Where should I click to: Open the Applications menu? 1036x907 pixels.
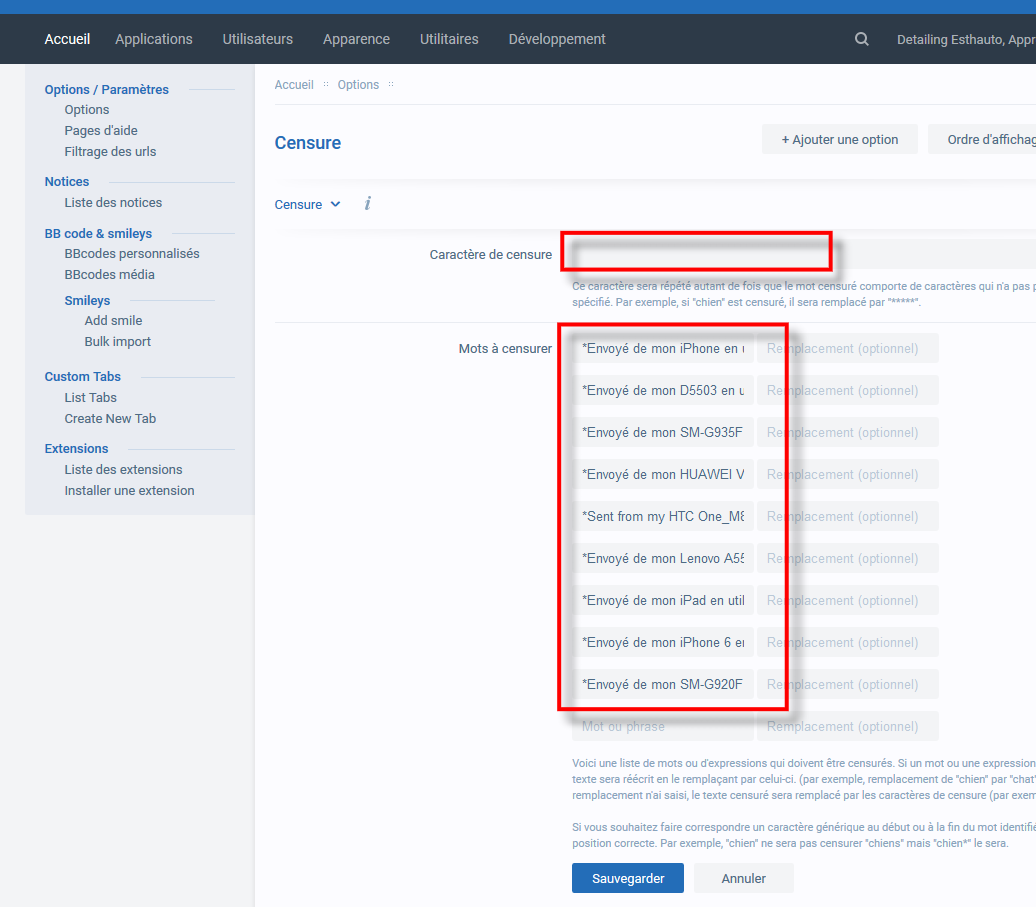pyautogui.click(x=154, y=39)
